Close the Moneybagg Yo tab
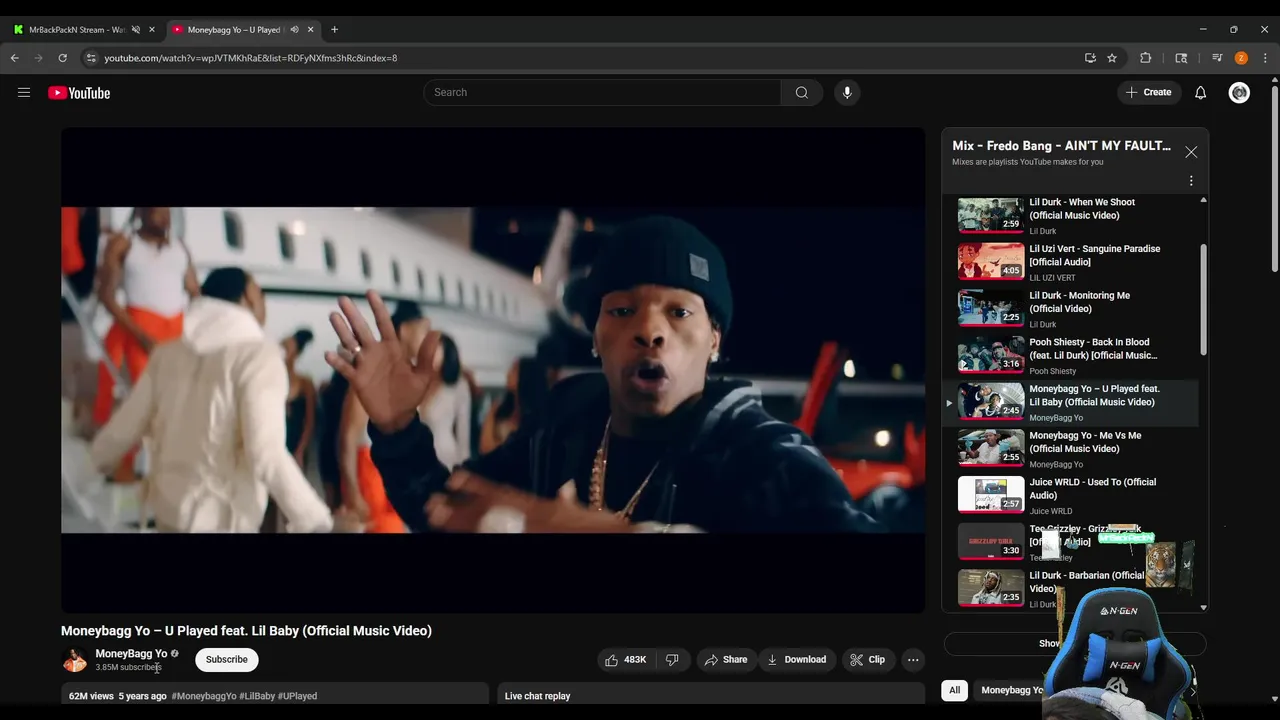Image resolution: width=1280 pixels, height=720 pixels. tap(310, 30)
